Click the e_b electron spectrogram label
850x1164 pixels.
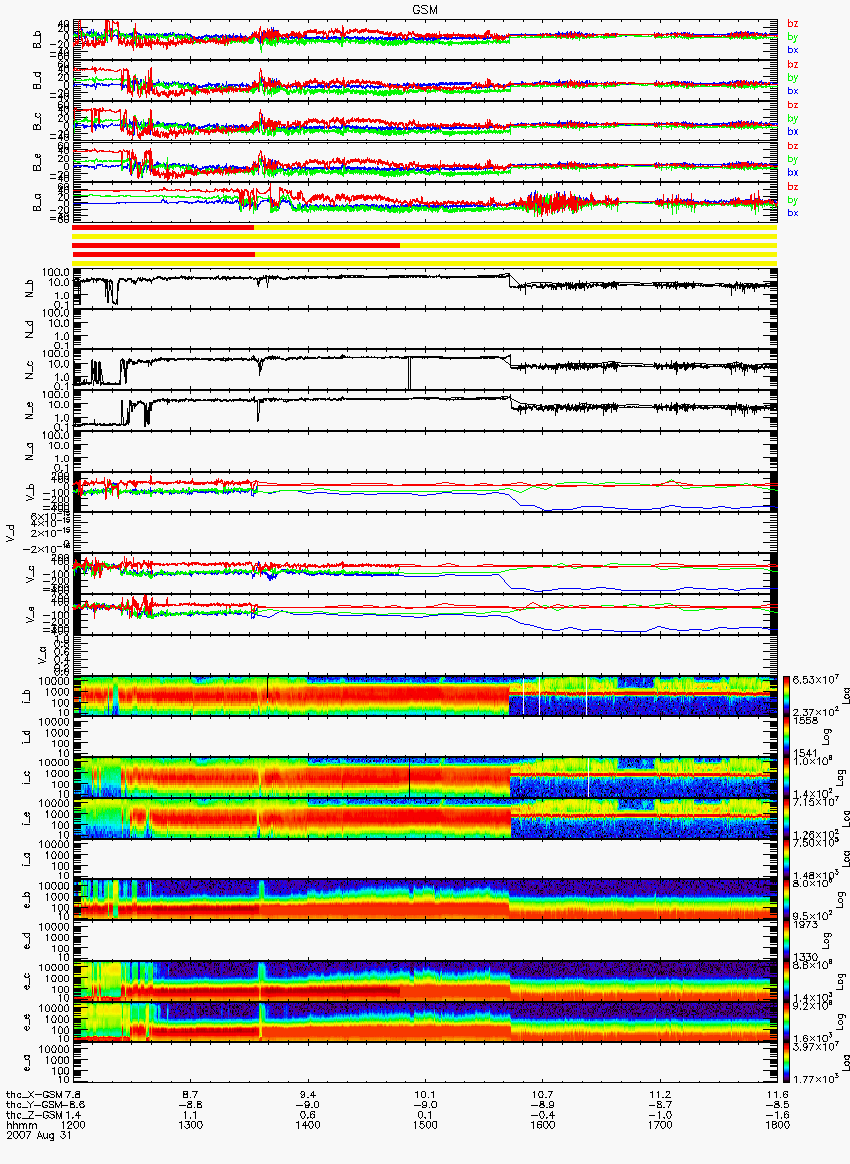point(27,899)
